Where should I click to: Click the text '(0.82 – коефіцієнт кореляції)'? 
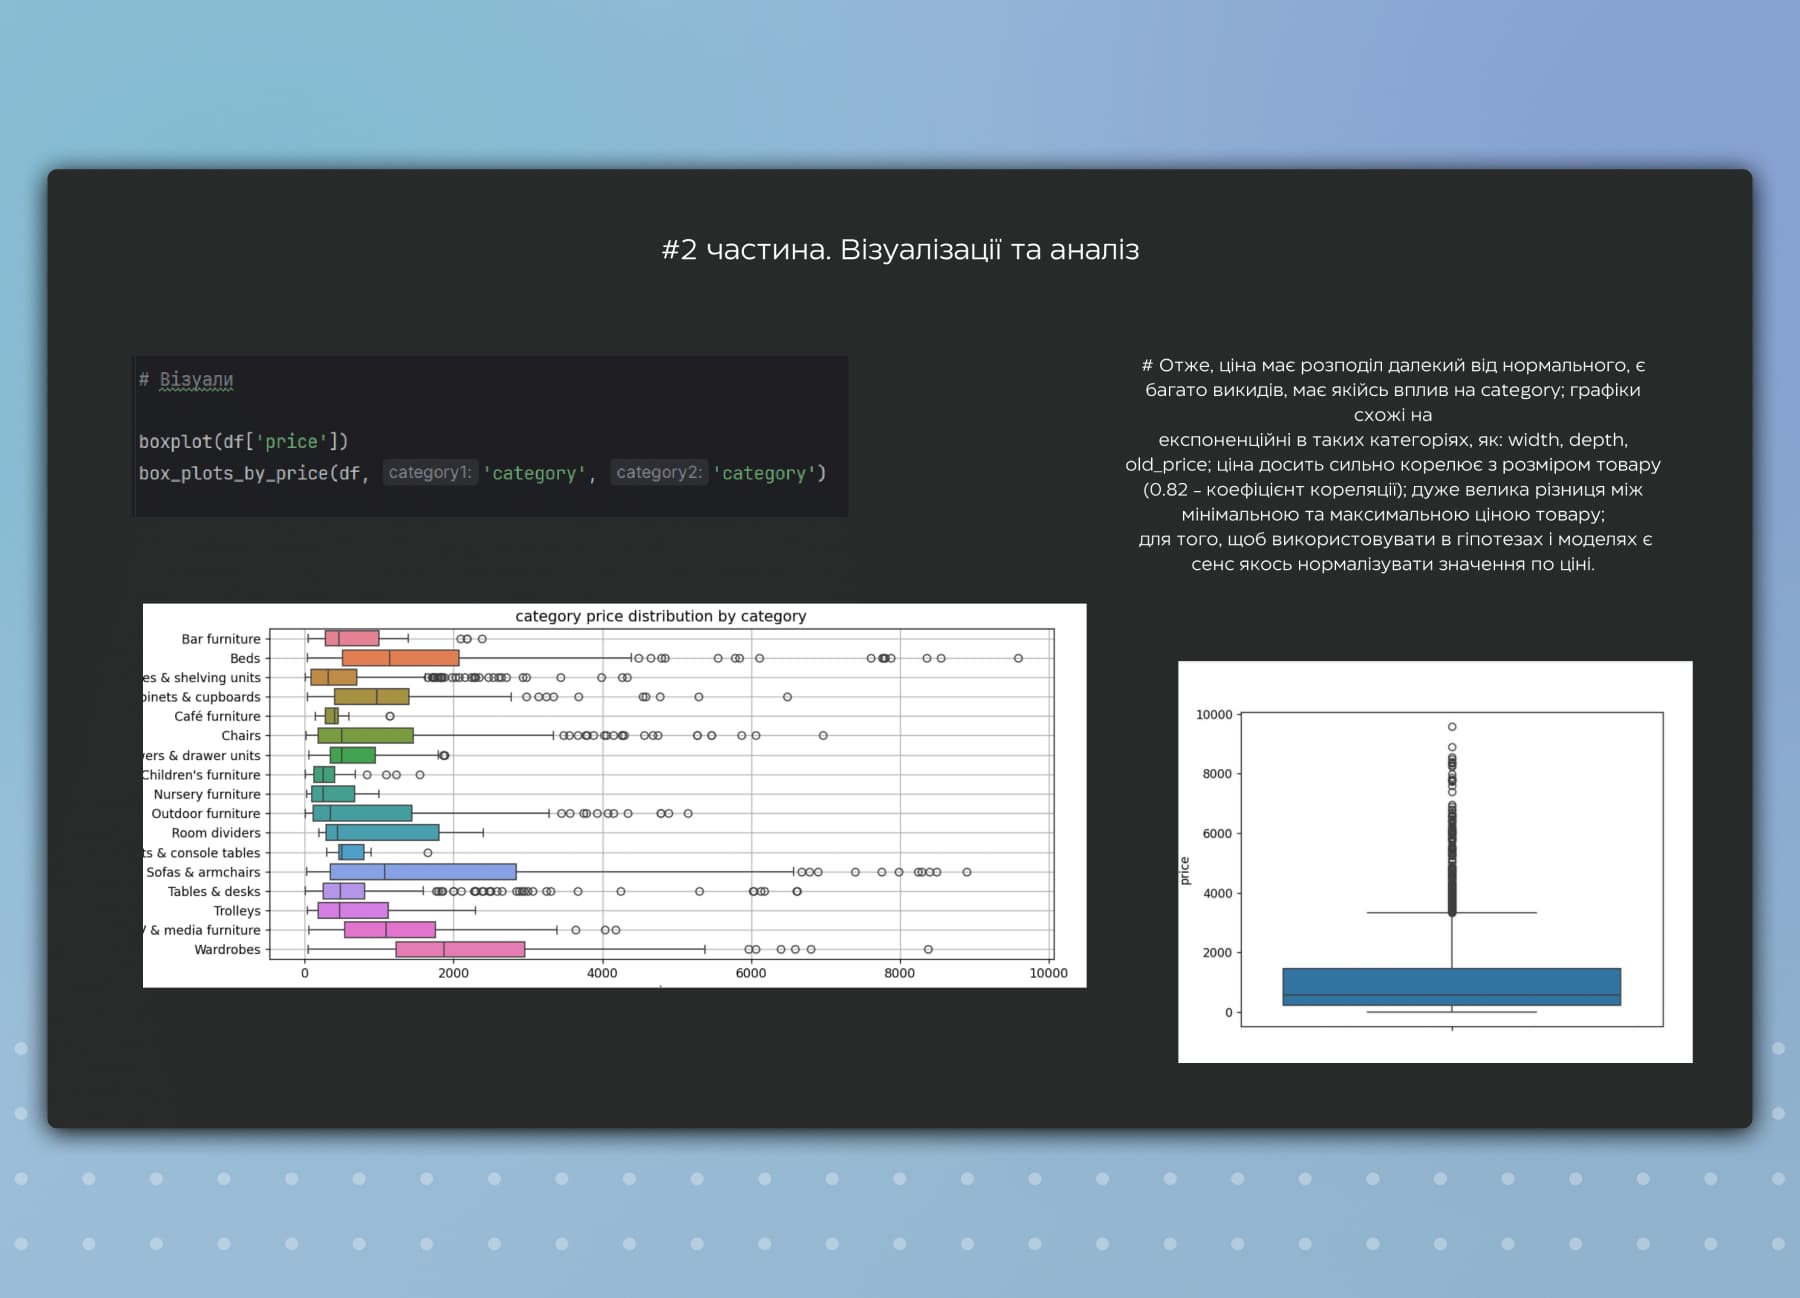pyautogui.click(x=1273, y=490)
